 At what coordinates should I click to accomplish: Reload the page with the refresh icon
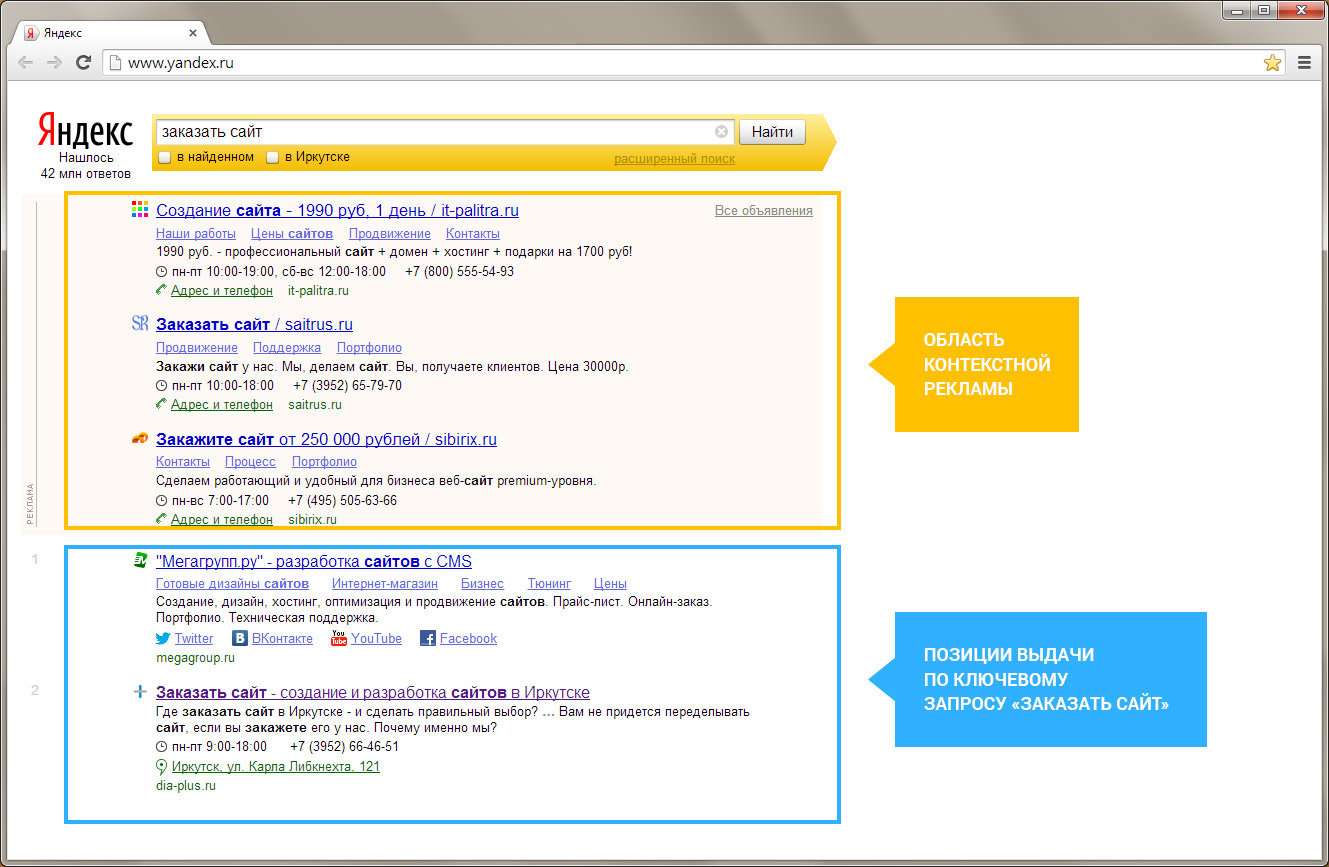[84, 62]
